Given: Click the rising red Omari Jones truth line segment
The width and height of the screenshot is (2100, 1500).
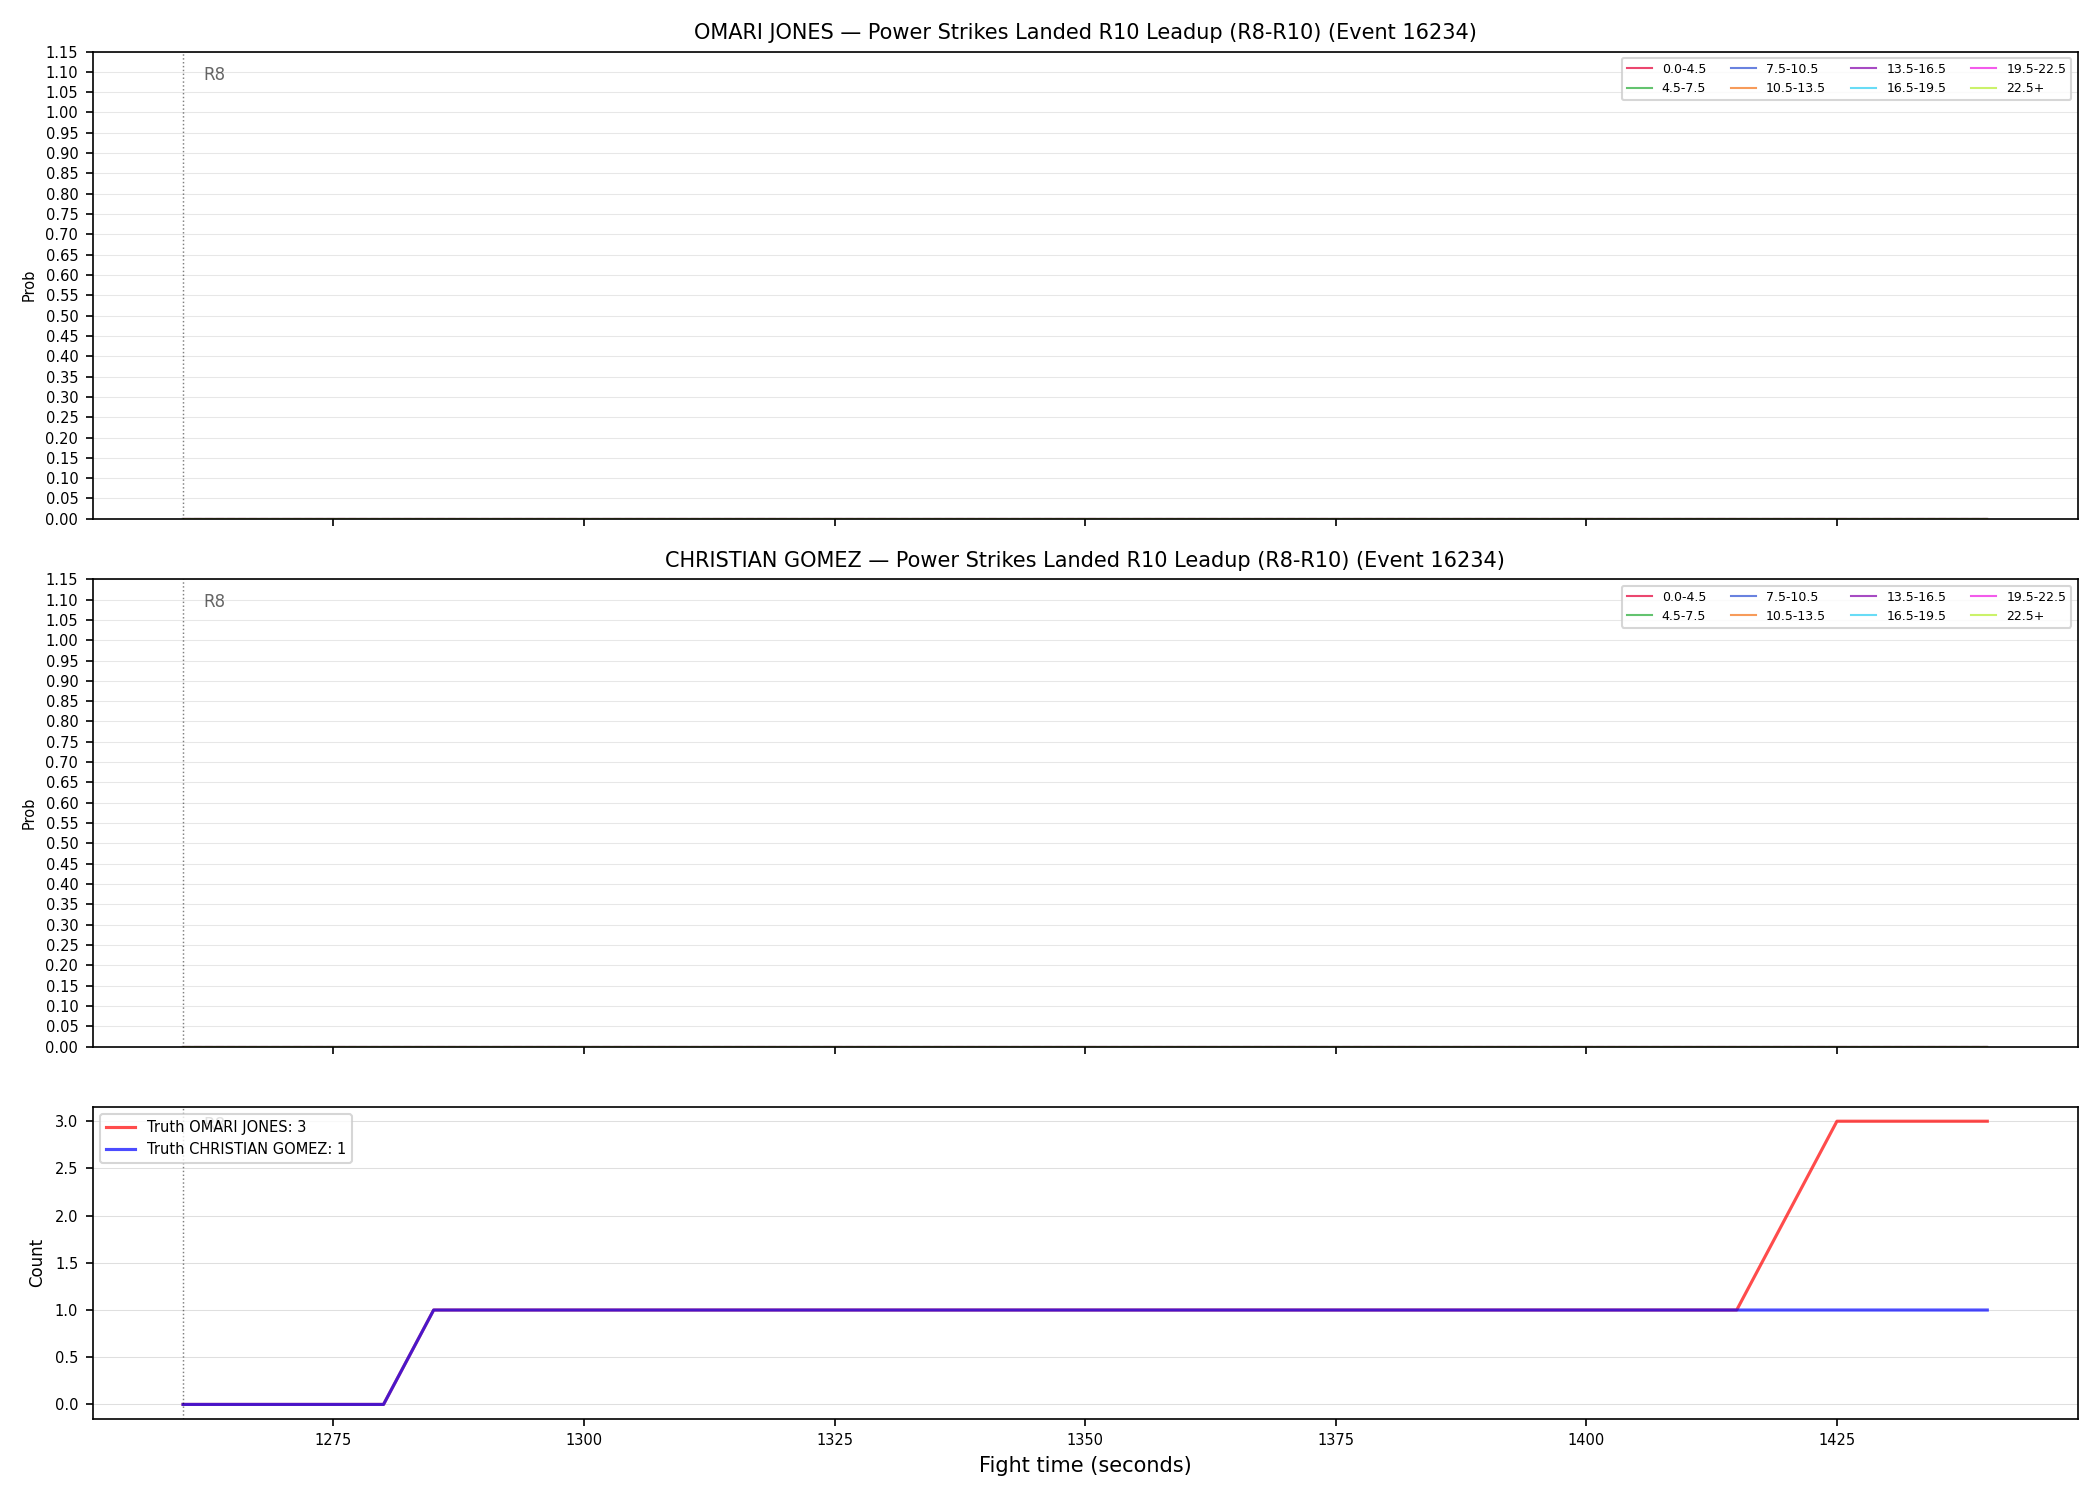Looking at the screenshot, I should (1787, 1216).
